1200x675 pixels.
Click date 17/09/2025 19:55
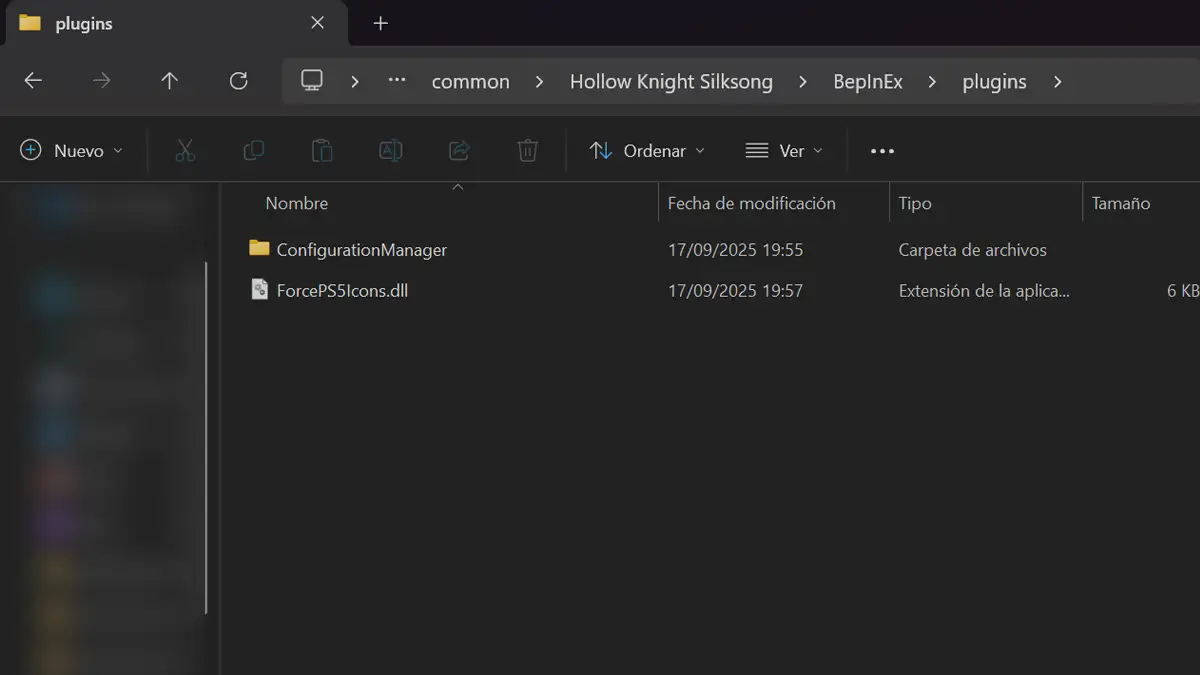coord(735,250)
